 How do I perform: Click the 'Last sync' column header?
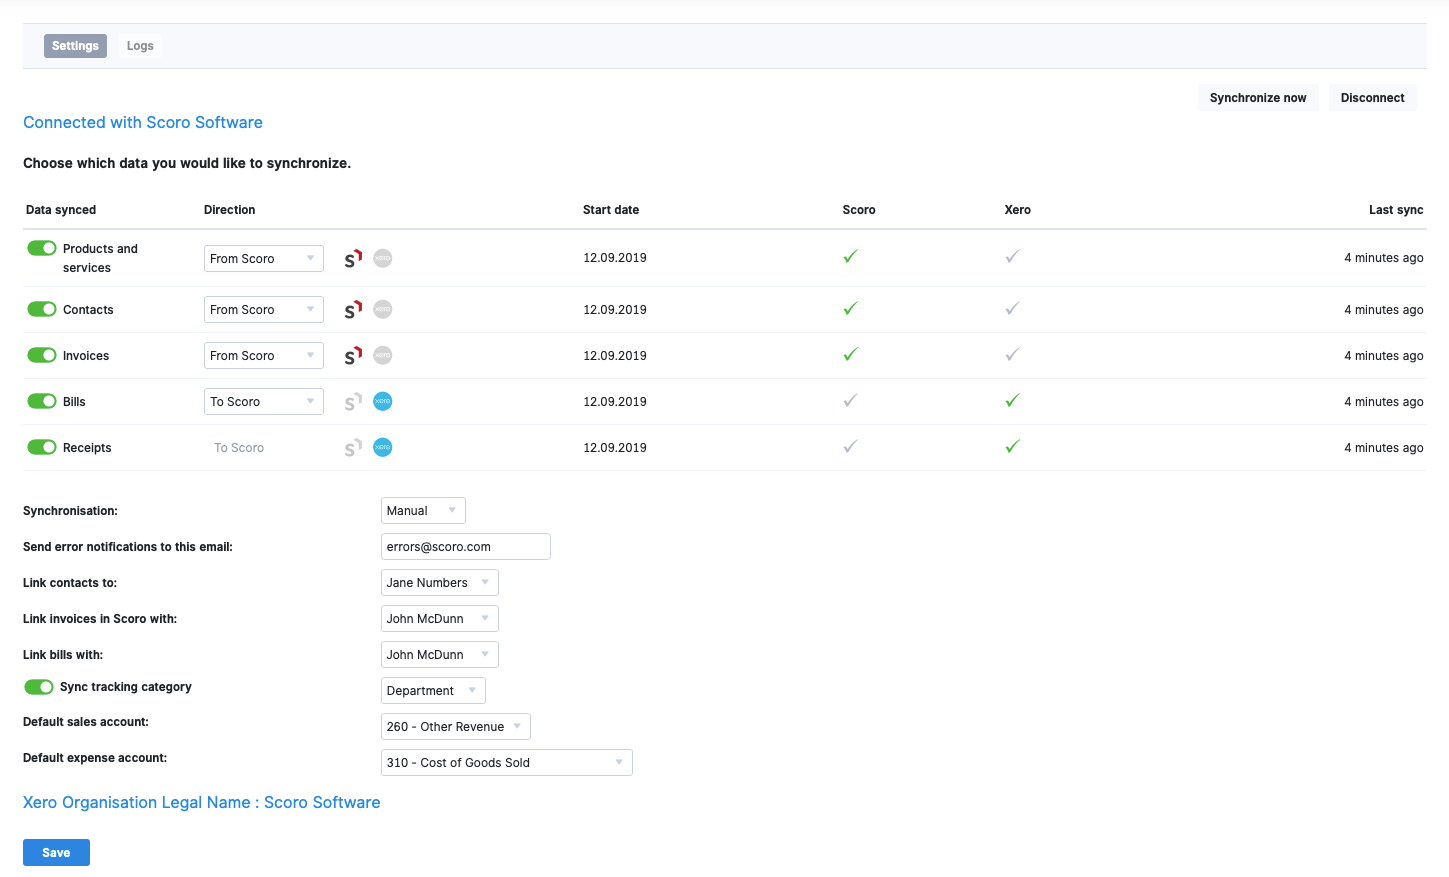point(1396,210)
